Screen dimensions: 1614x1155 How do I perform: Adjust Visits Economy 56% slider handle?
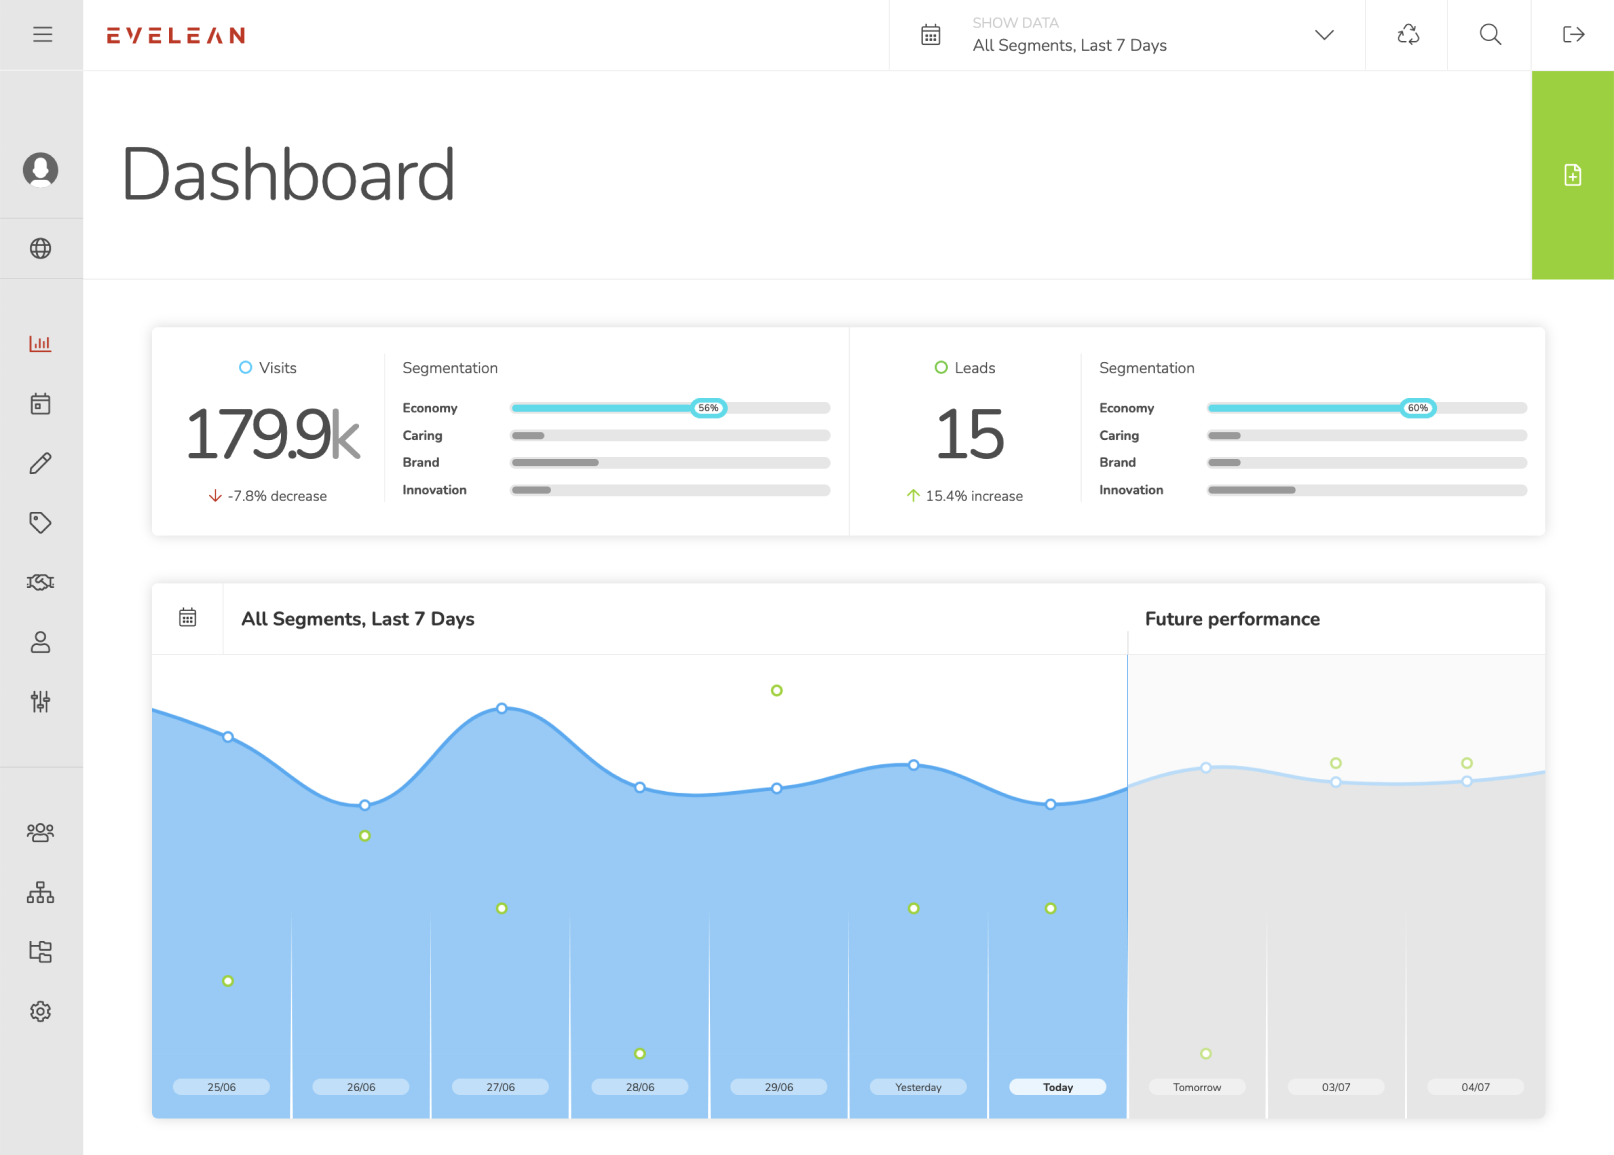[x=709, y=408]
